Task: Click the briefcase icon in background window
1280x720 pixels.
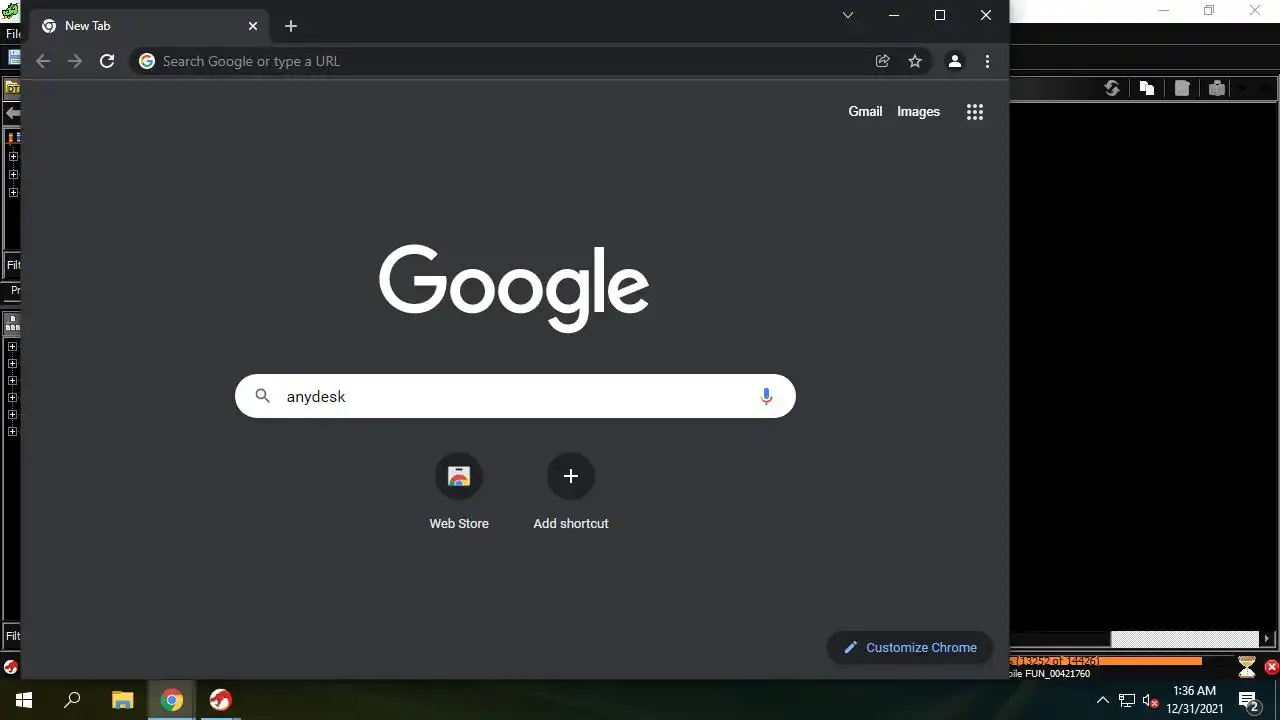Action: [1217, 88]
